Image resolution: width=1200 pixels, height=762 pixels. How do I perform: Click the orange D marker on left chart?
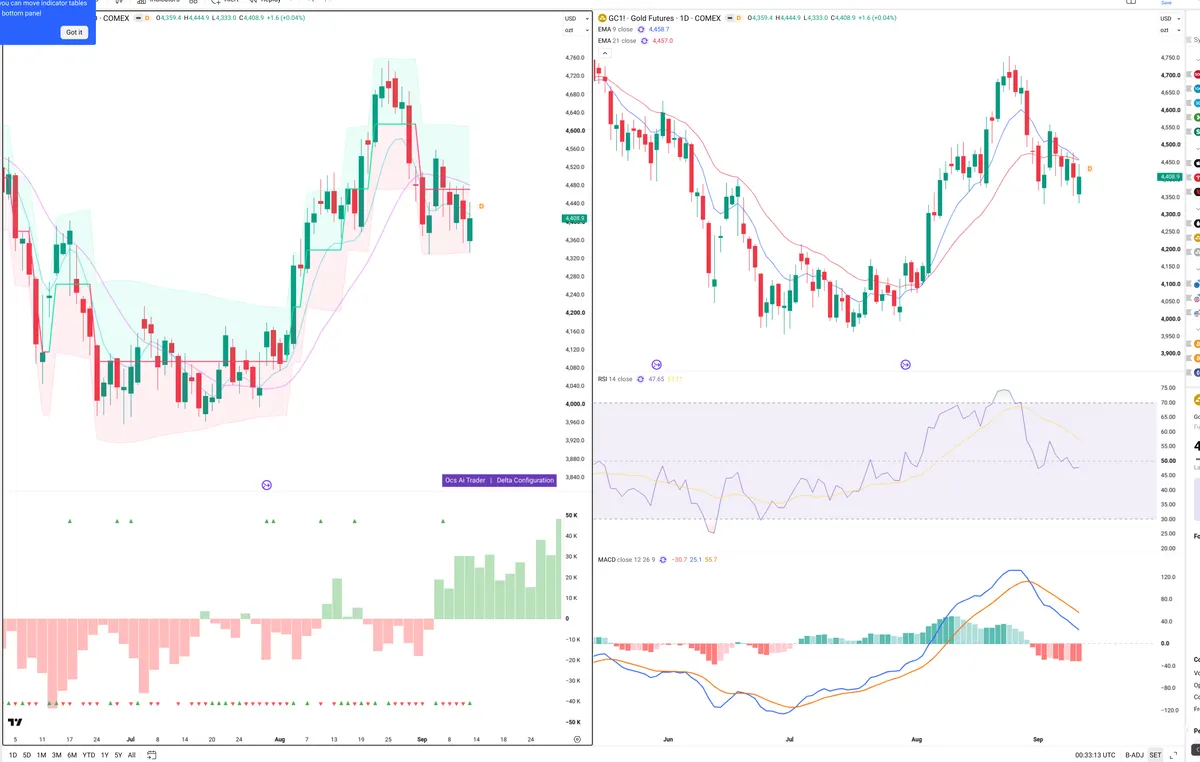[481, 206]
